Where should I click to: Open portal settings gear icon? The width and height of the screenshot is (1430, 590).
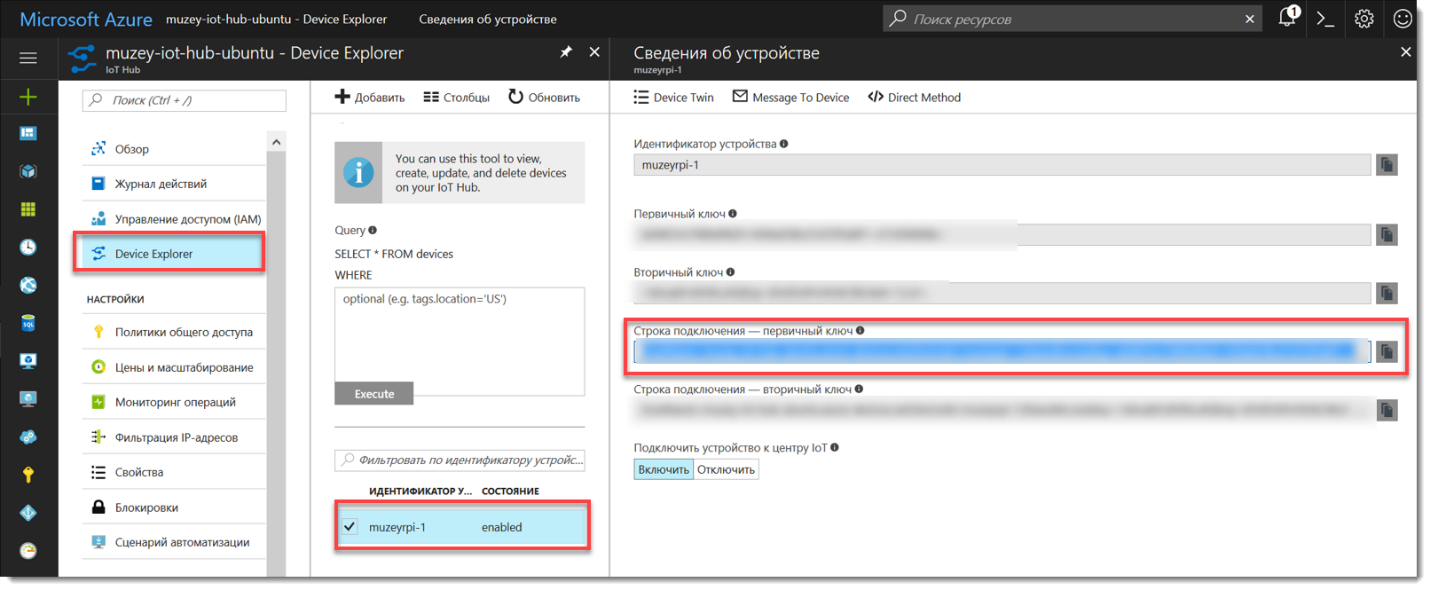point(1364,18)
